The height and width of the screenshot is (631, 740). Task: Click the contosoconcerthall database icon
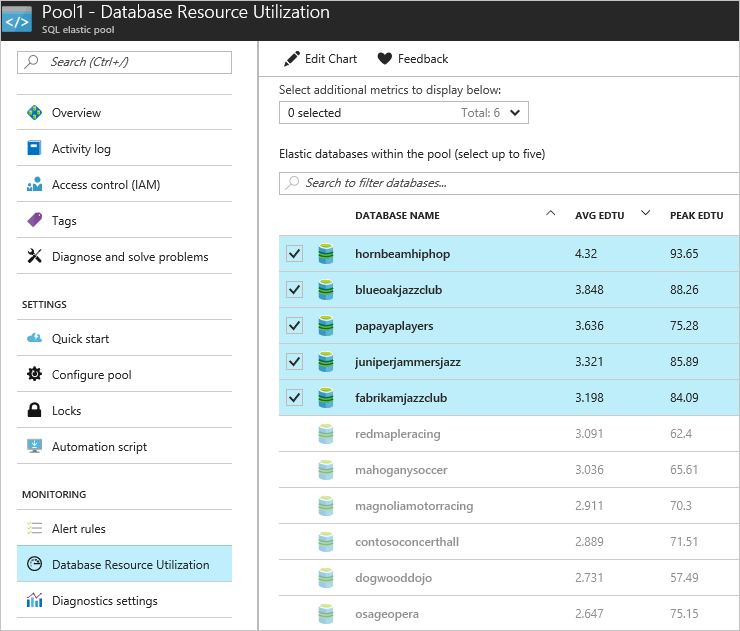tap(326, 542)
